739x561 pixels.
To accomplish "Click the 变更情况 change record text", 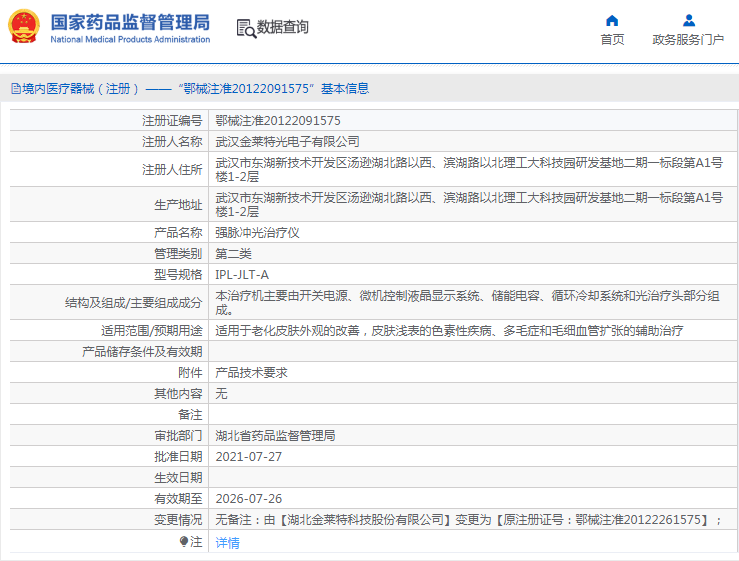I will click(468, 520).
